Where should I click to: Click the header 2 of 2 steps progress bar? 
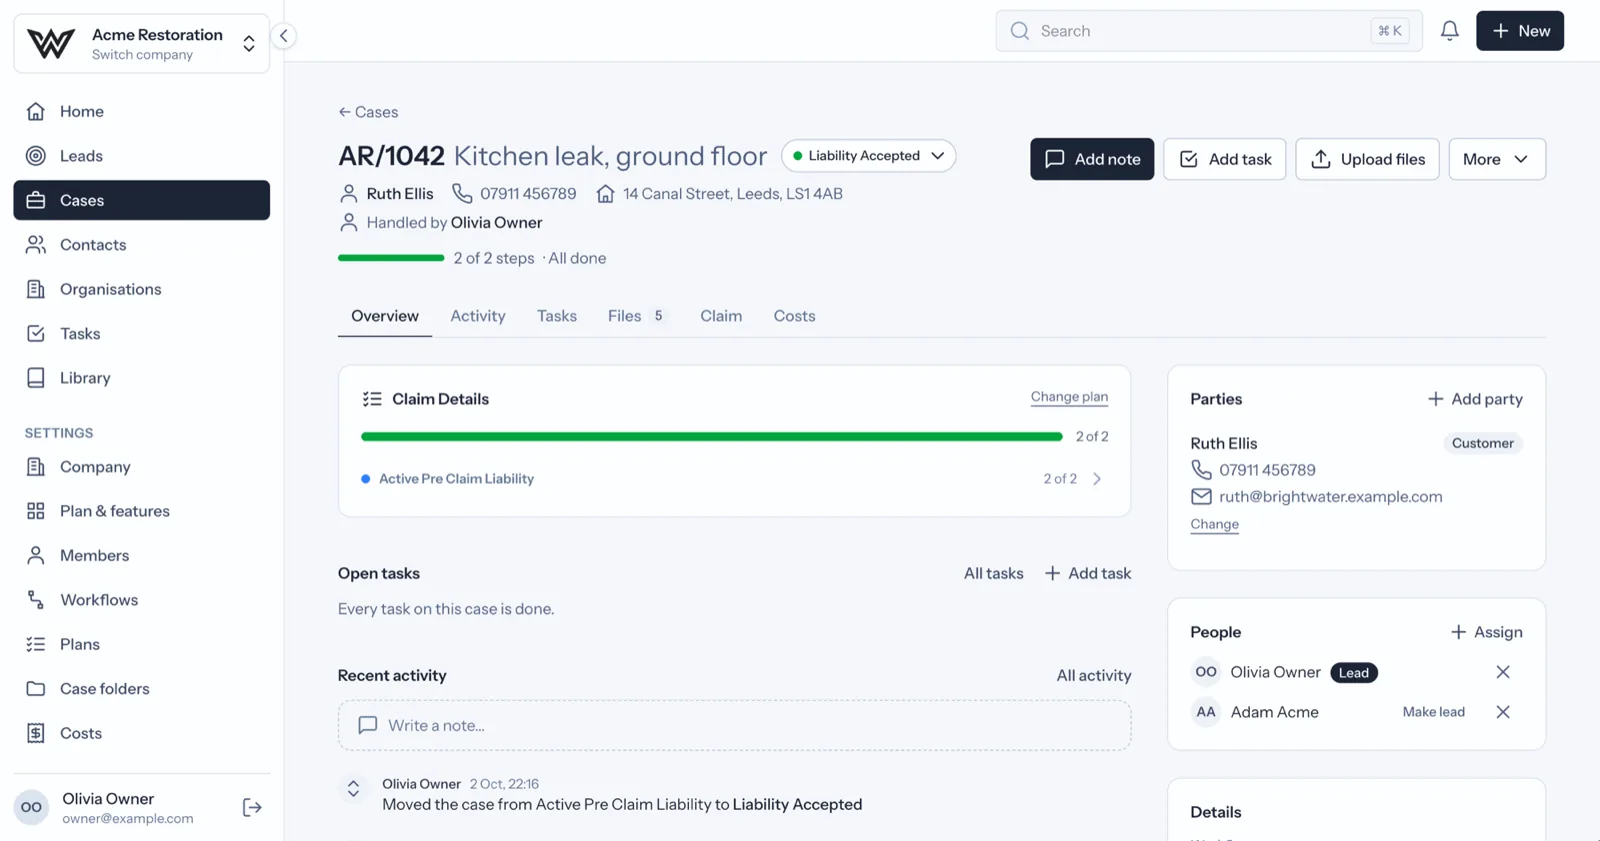[391, 258]
